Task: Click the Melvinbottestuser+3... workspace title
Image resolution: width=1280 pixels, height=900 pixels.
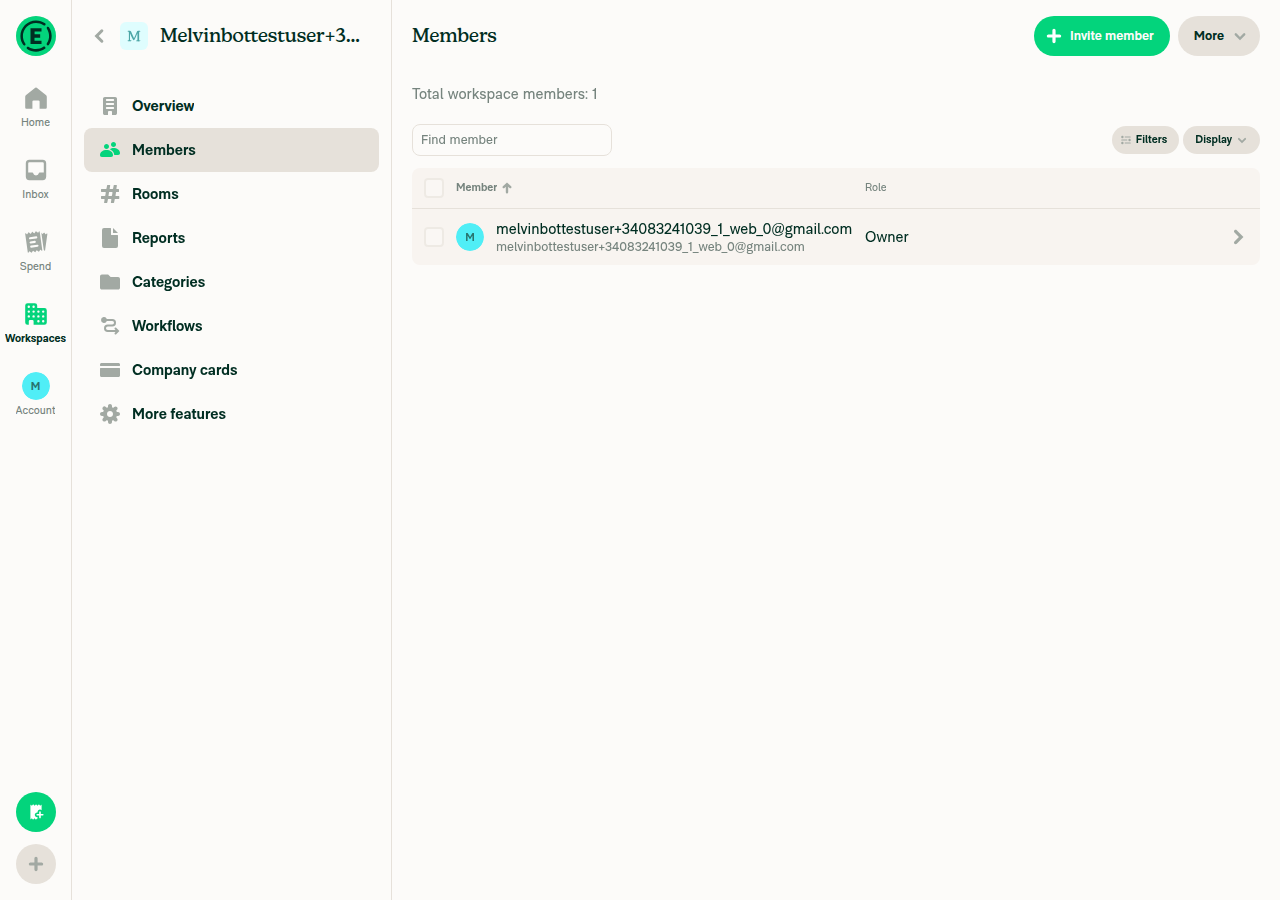Action: coord(260,36)
